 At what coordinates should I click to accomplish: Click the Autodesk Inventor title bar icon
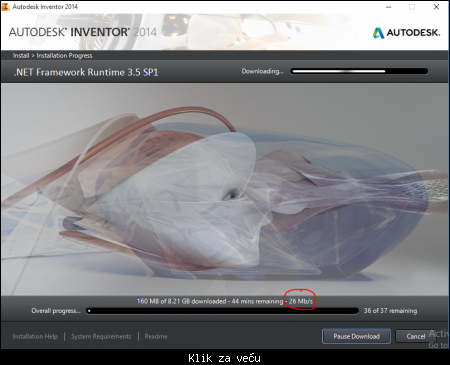(x=6, y=6)
